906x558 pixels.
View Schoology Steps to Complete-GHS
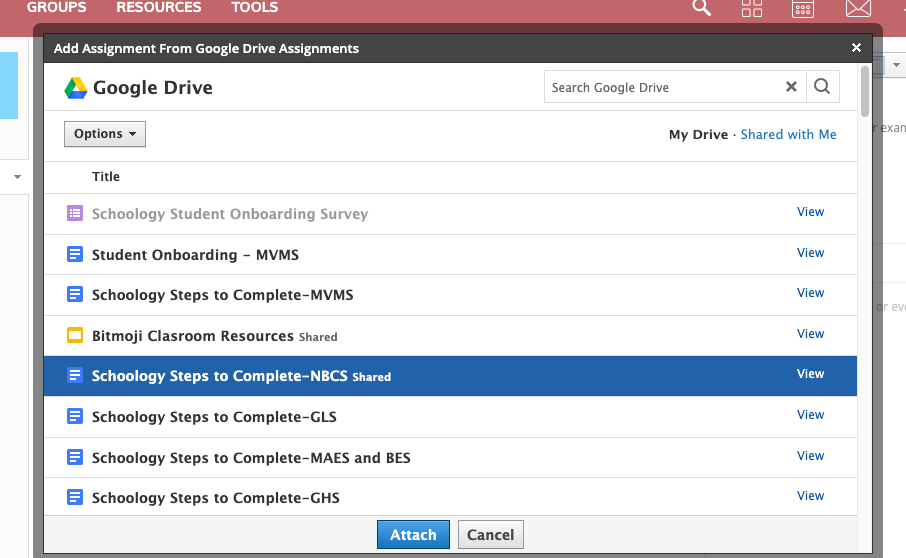point(810,496)
